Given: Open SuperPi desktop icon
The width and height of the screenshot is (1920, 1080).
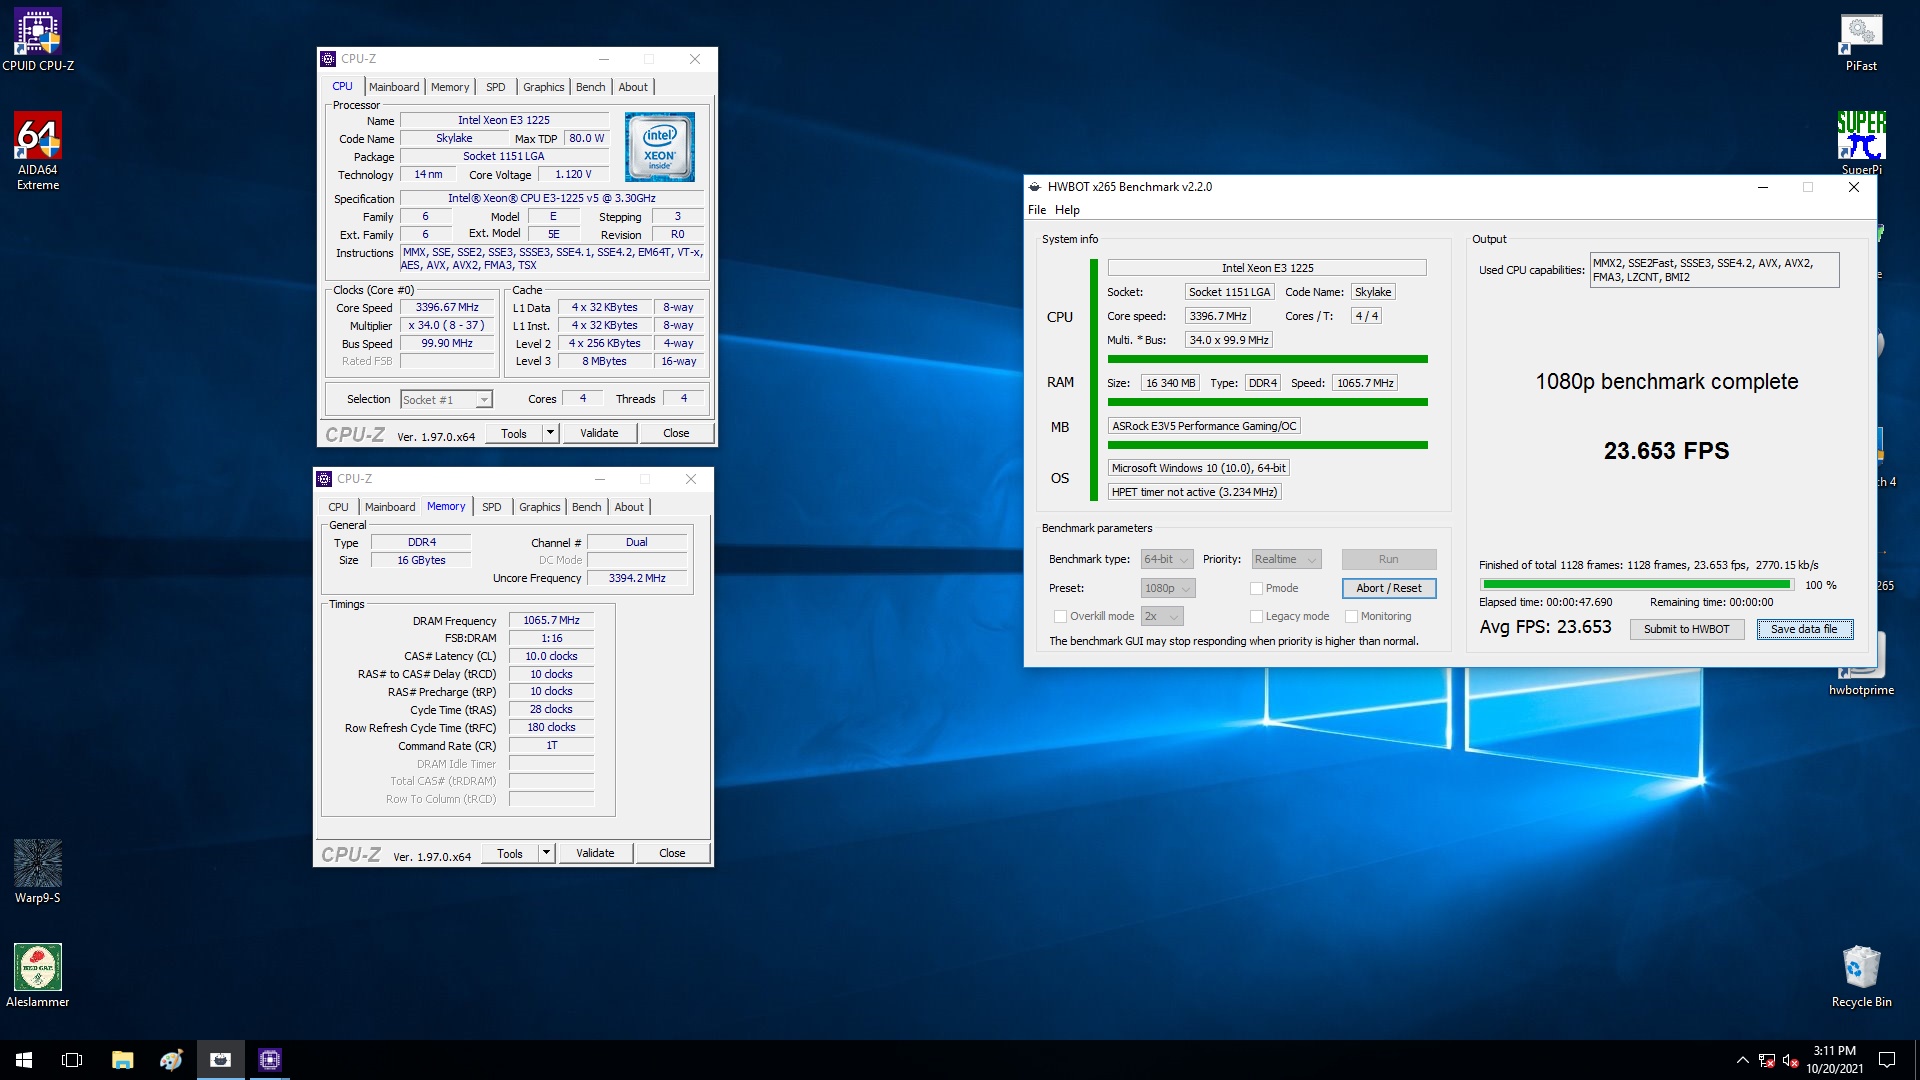Looking at the screenshot, I should (1861, 142).
